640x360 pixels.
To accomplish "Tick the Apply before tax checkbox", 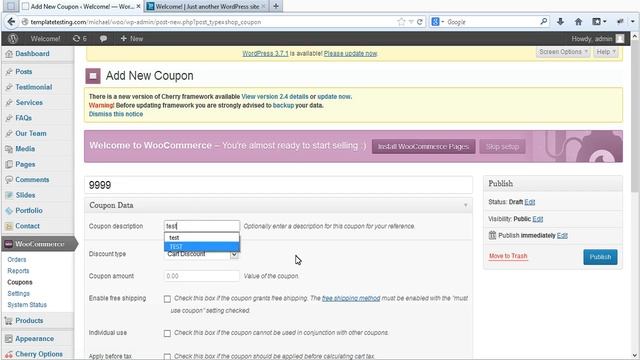I will (x=167, y=357).
